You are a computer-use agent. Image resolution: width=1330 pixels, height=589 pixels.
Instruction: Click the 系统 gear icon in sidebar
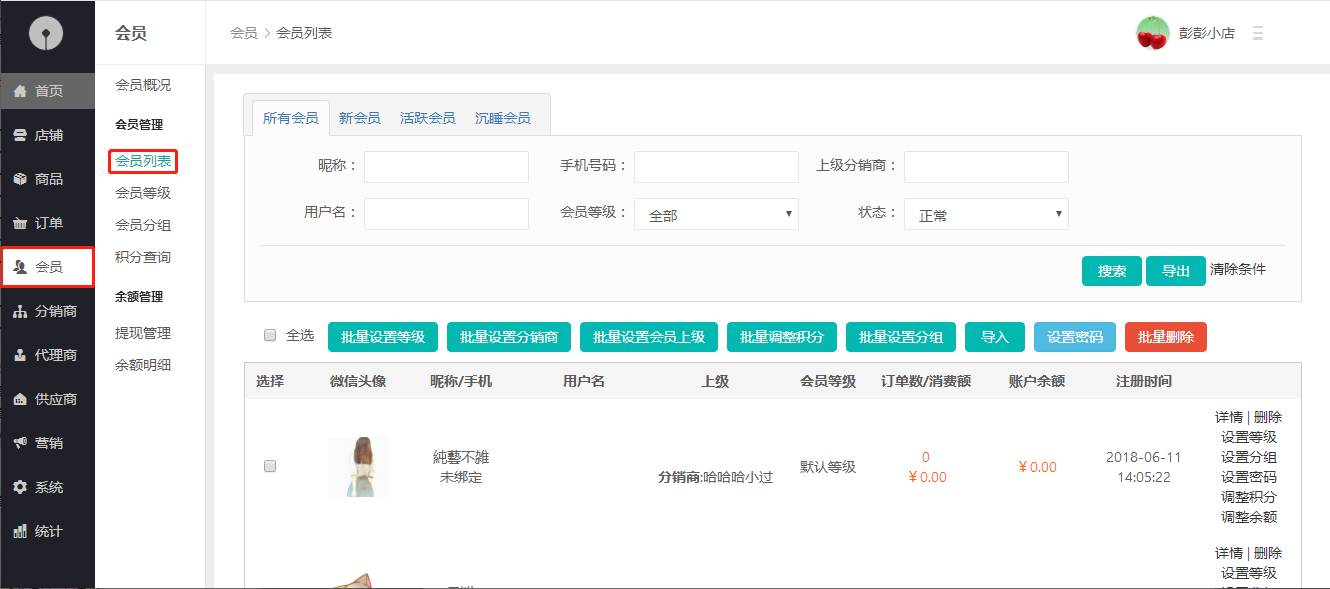20,487
